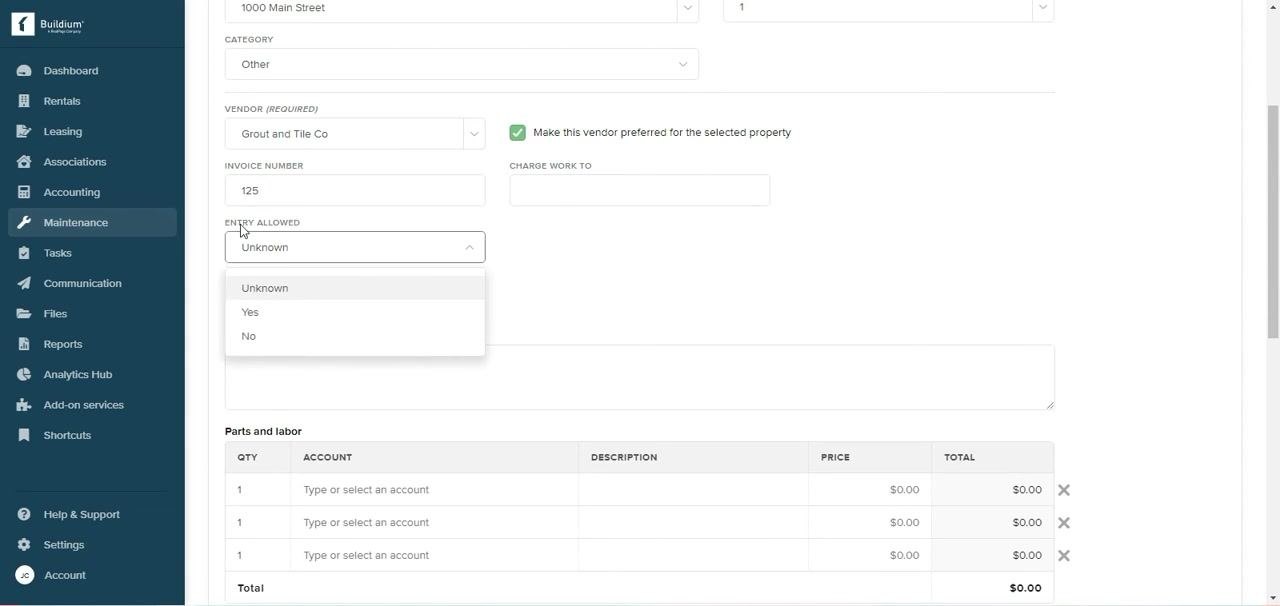The image size is (1280, 606).
Task: Open Shortcuts menu item
Action: coord(68,435)
